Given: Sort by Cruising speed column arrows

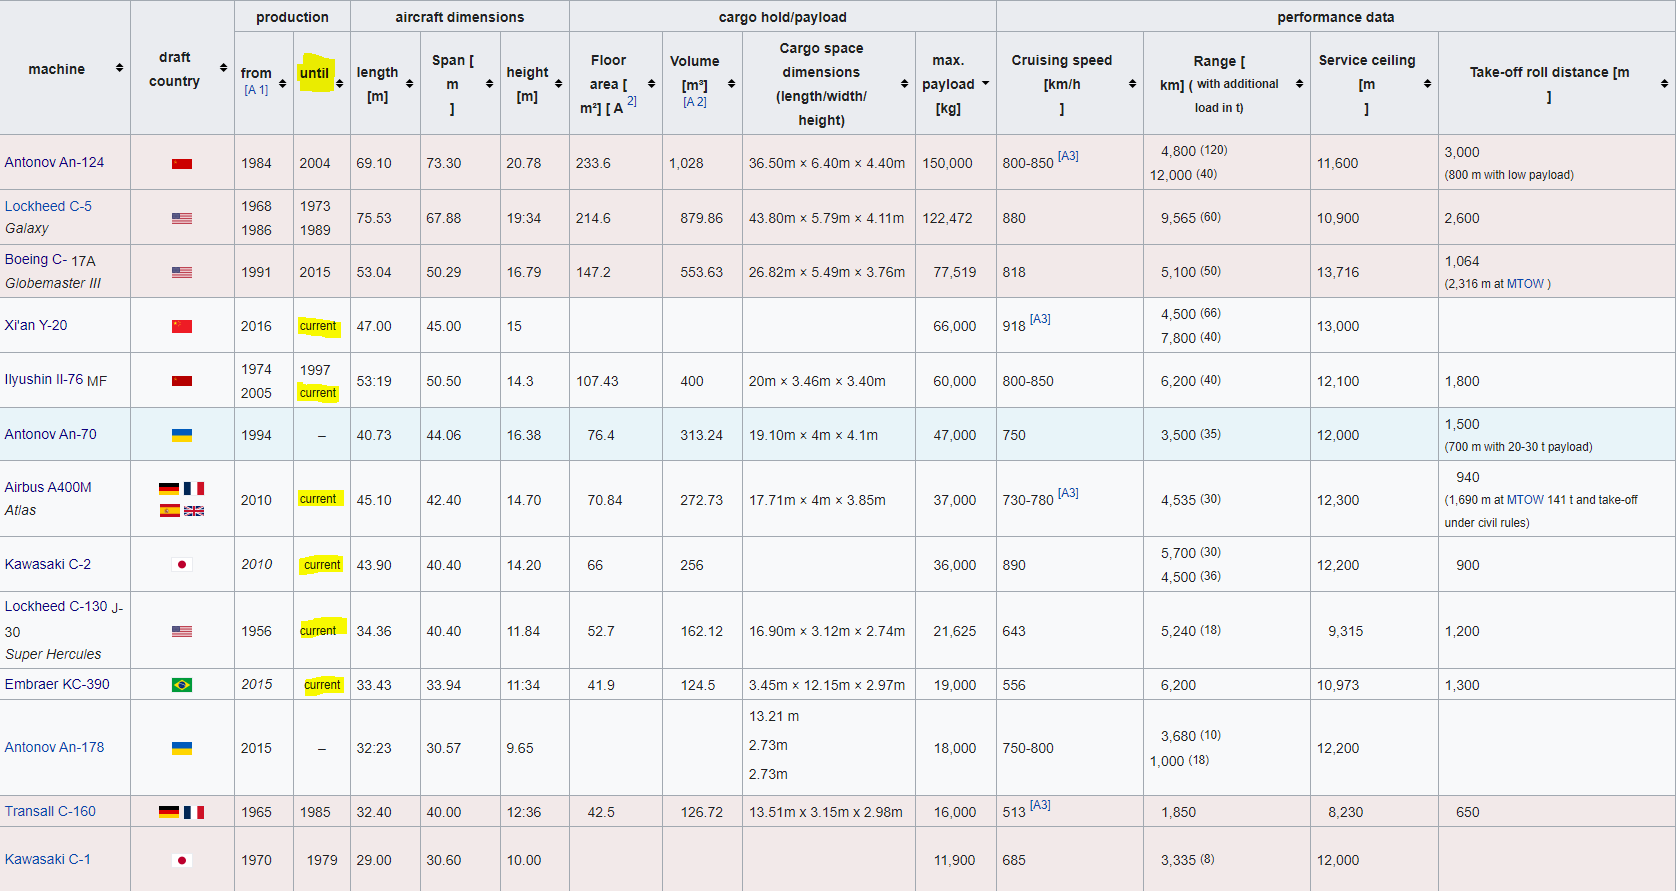Looking at the screenshot, I should [1132, 84].
